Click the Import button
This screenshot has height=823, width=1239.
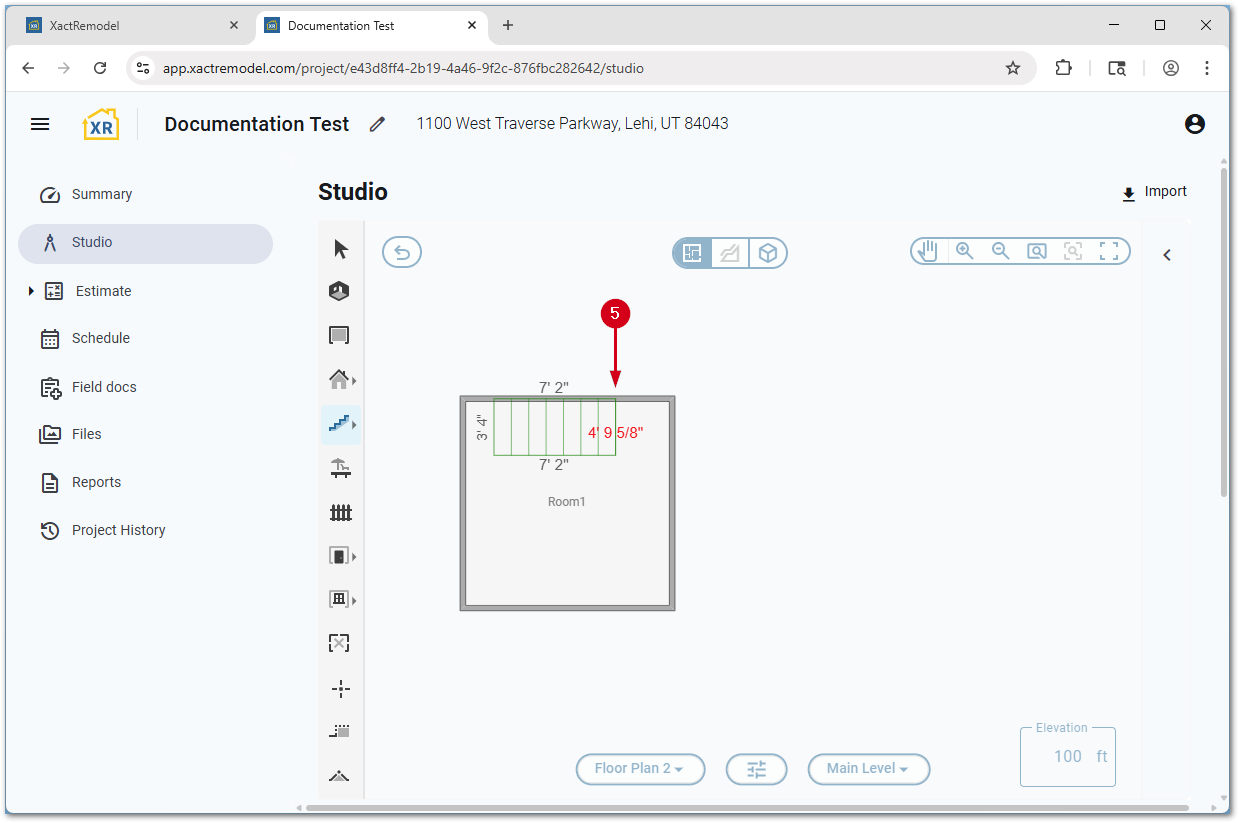point(1155,192)
